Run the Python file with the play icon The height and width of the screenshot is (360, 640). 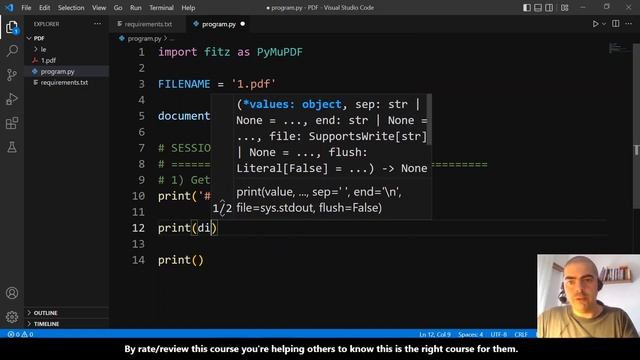pyautogui.click(x=596, y=24)
